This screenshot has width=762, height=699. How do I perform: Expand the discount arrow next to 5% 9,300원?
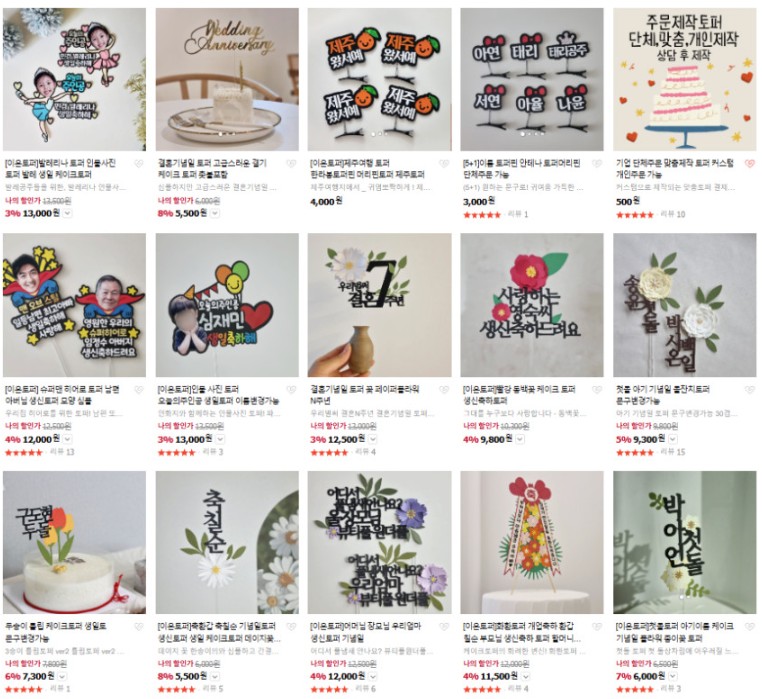pos(673,439)
